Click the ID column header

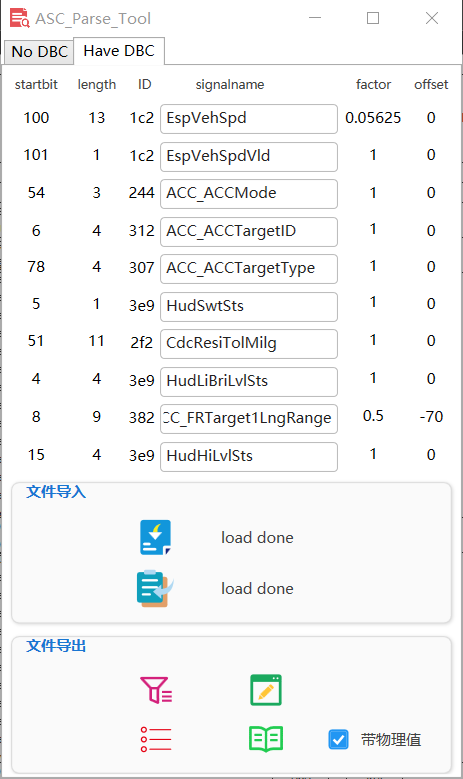click(x=145, y=84)
